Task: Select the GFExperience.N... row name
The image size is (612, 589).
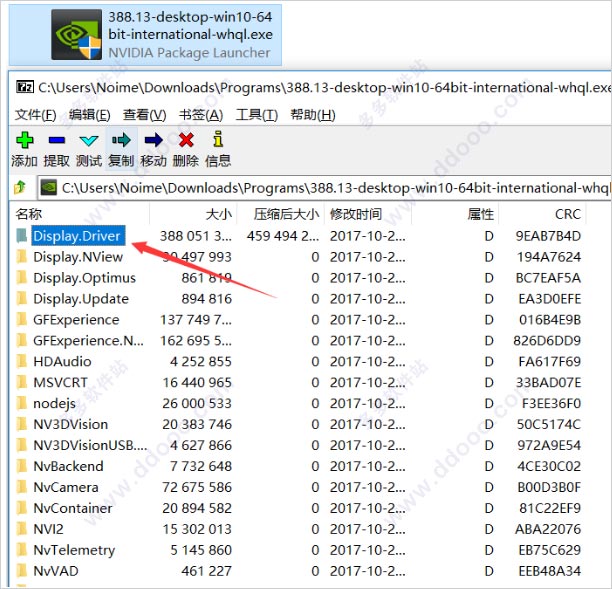Action: pos(88,341)
